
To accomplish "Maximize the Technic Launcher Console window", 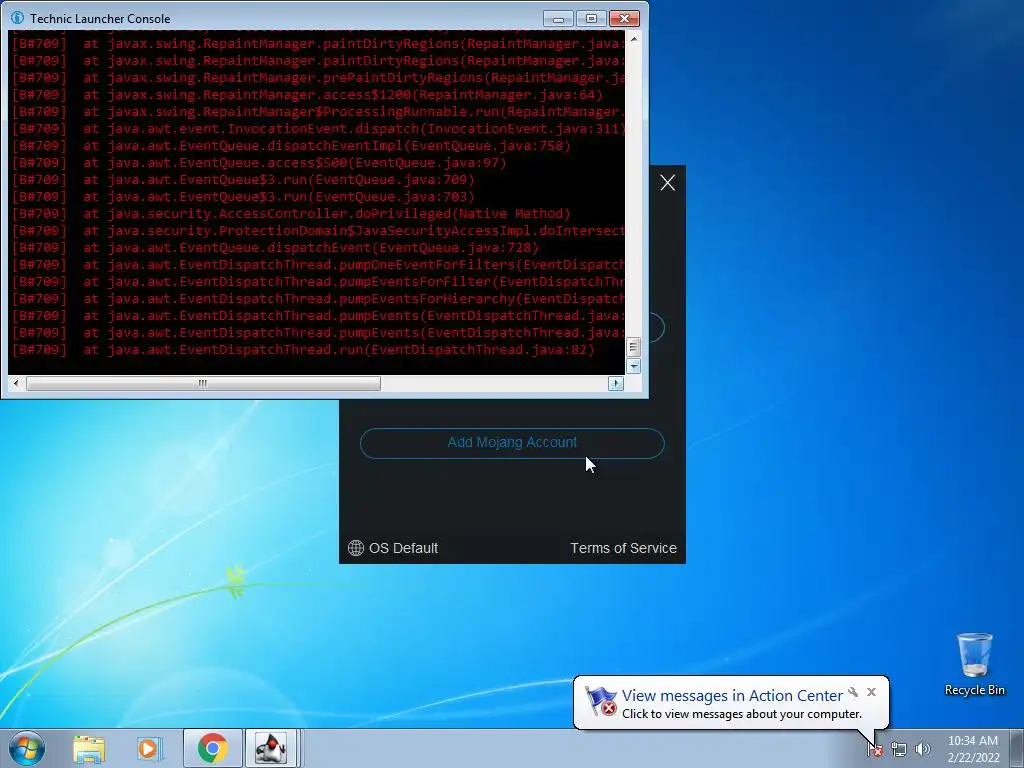I will [x=591, y=18].
